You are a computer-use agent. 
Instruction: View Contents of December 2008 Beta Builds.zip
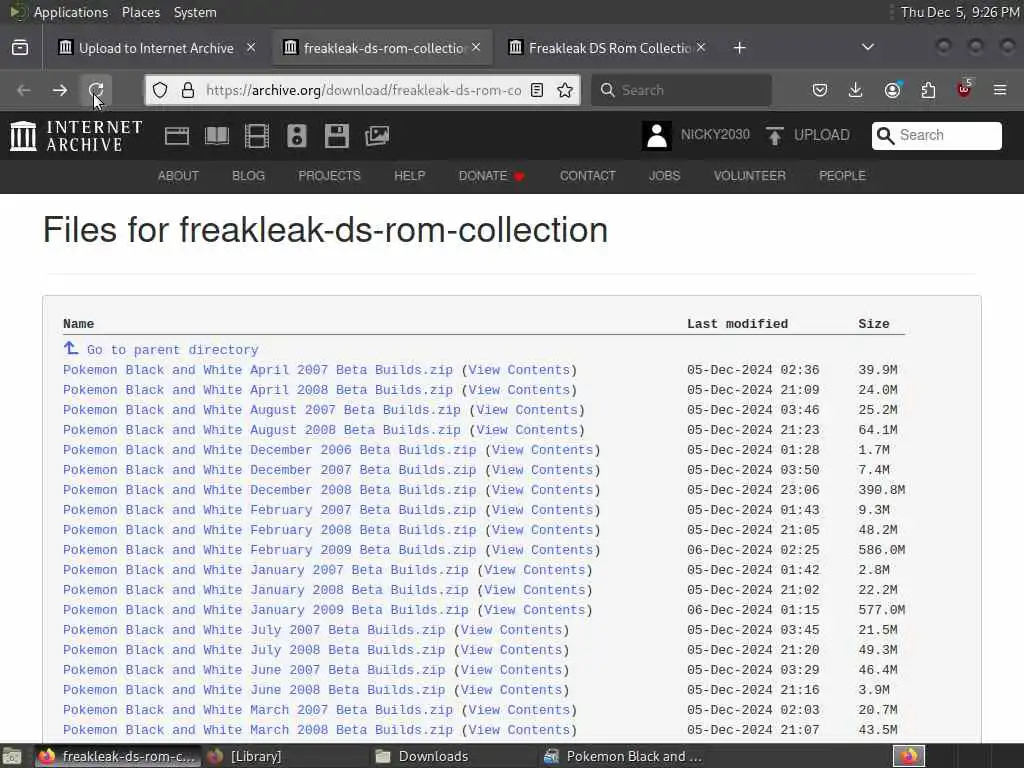click(x=543, y=490)
